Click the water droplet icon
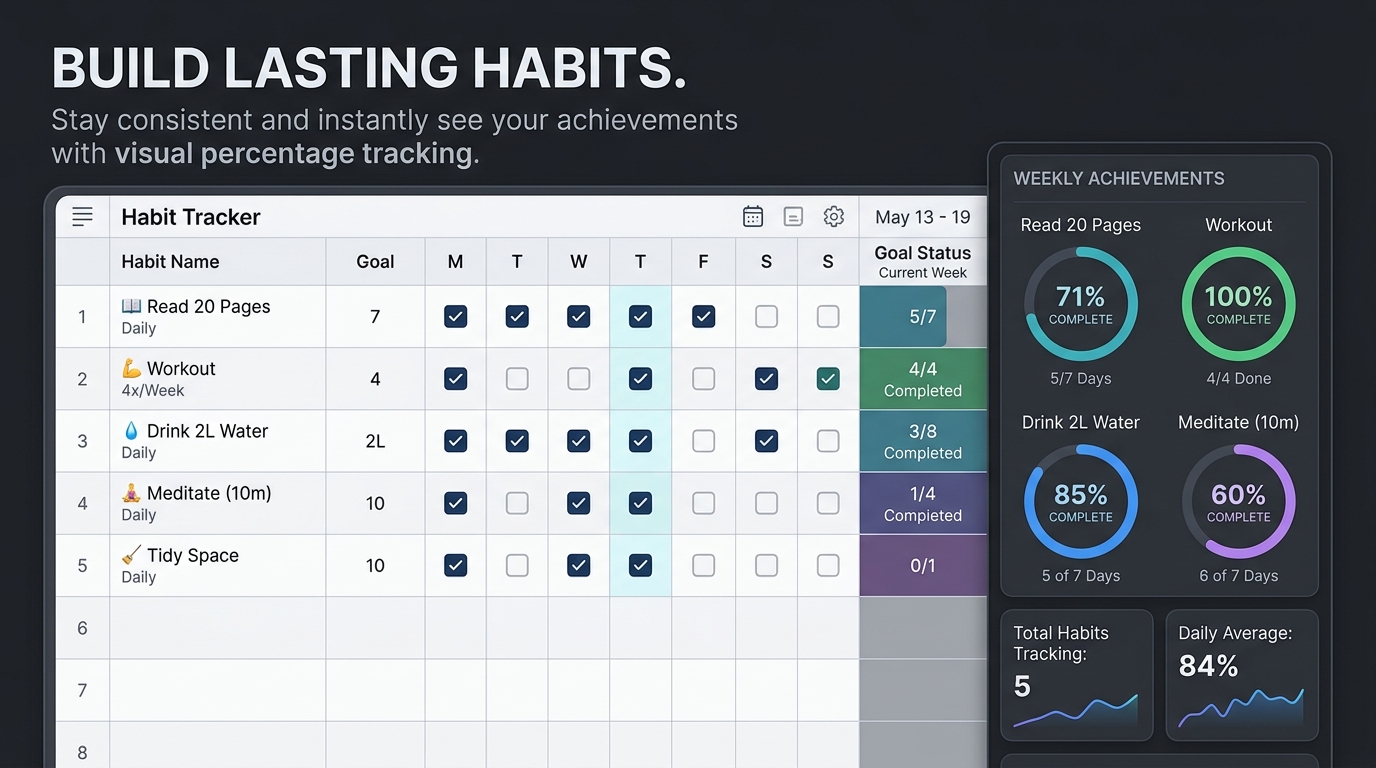 (x=132, y=431)
